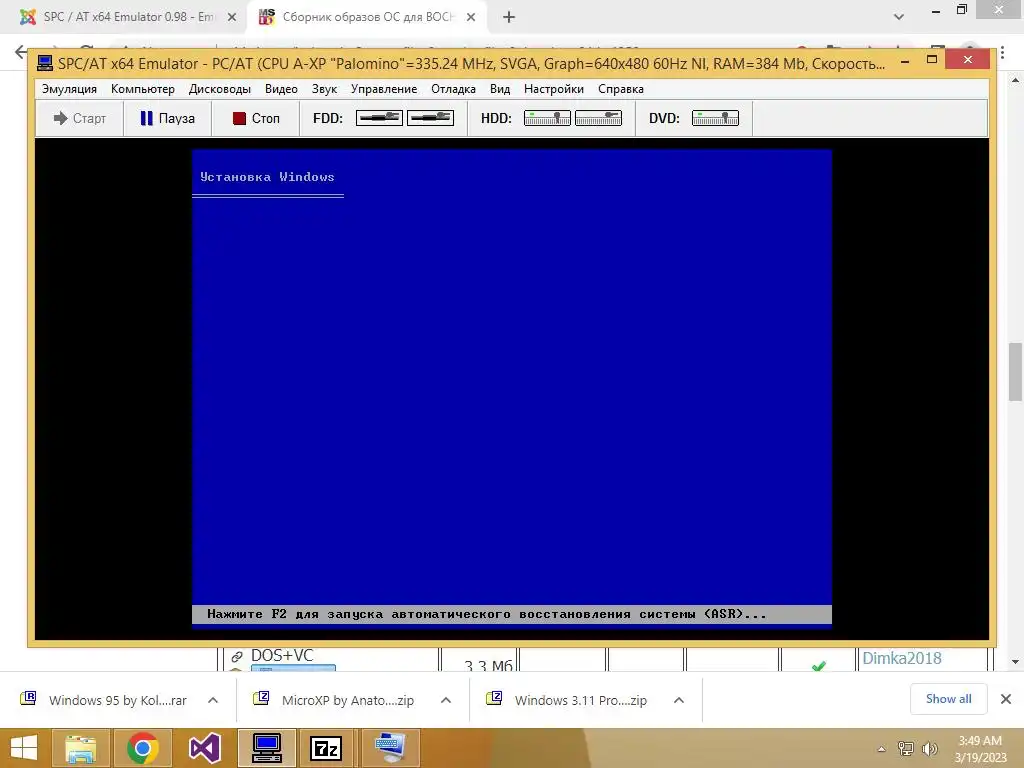
Task: Click the page scroll up arrow
Action: click(1015, 80)
